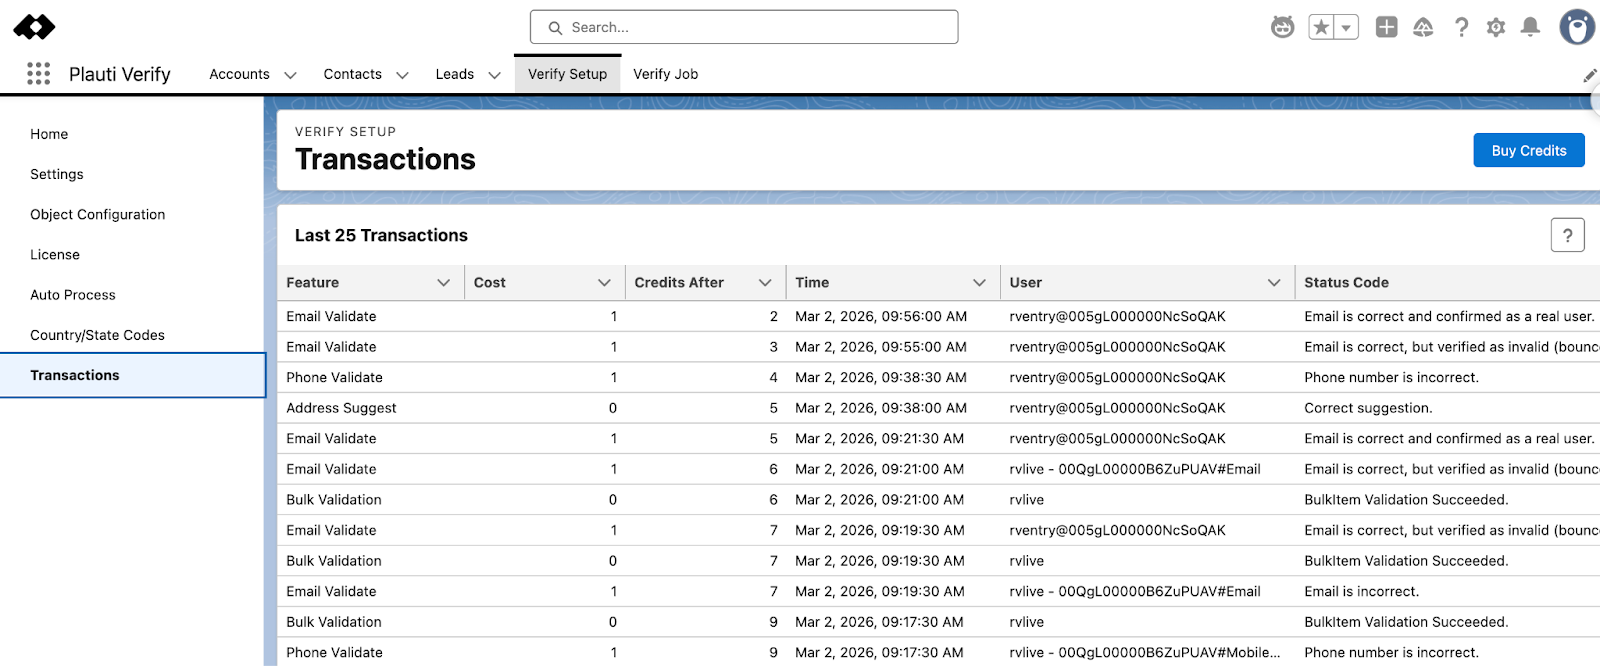Expand the Accounts tab chevron menu
1600x666 pixels.
point(290,75)
